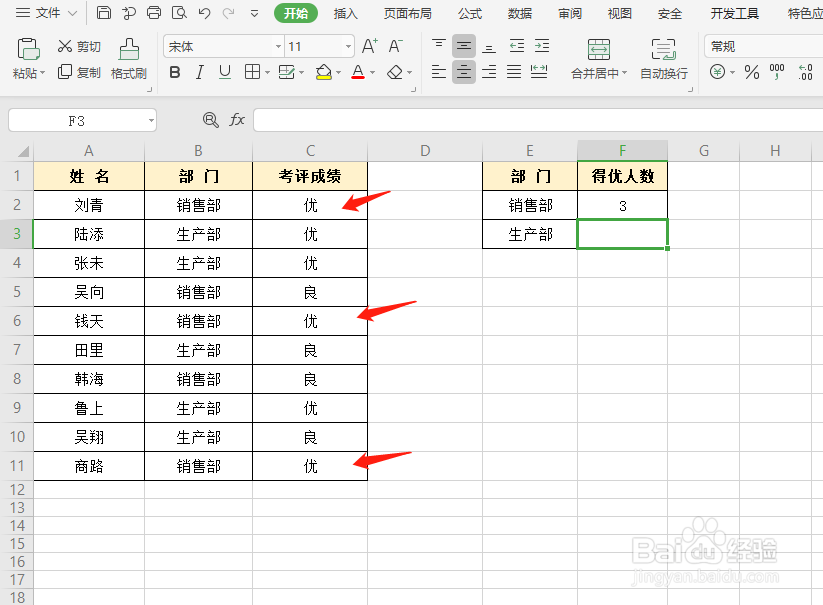Increase font size with A+ icon
The width and height of the screenshot is (823, 605).
(x=370, y=44)
